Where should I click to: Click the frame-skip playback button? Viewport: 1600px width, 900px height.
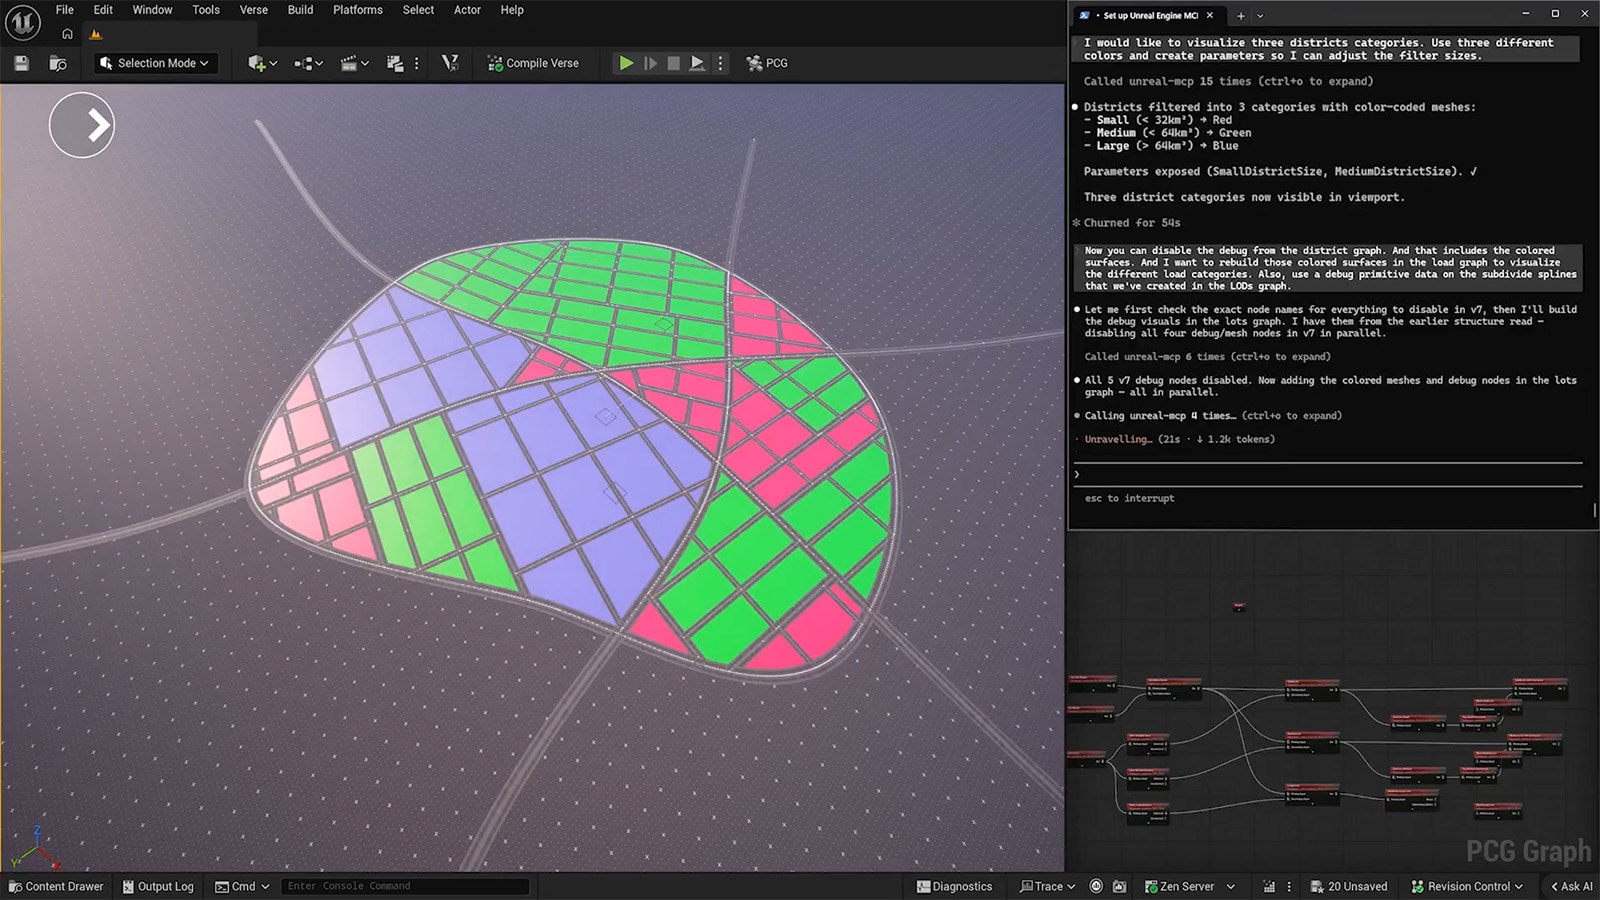click(x=650, y=63)
